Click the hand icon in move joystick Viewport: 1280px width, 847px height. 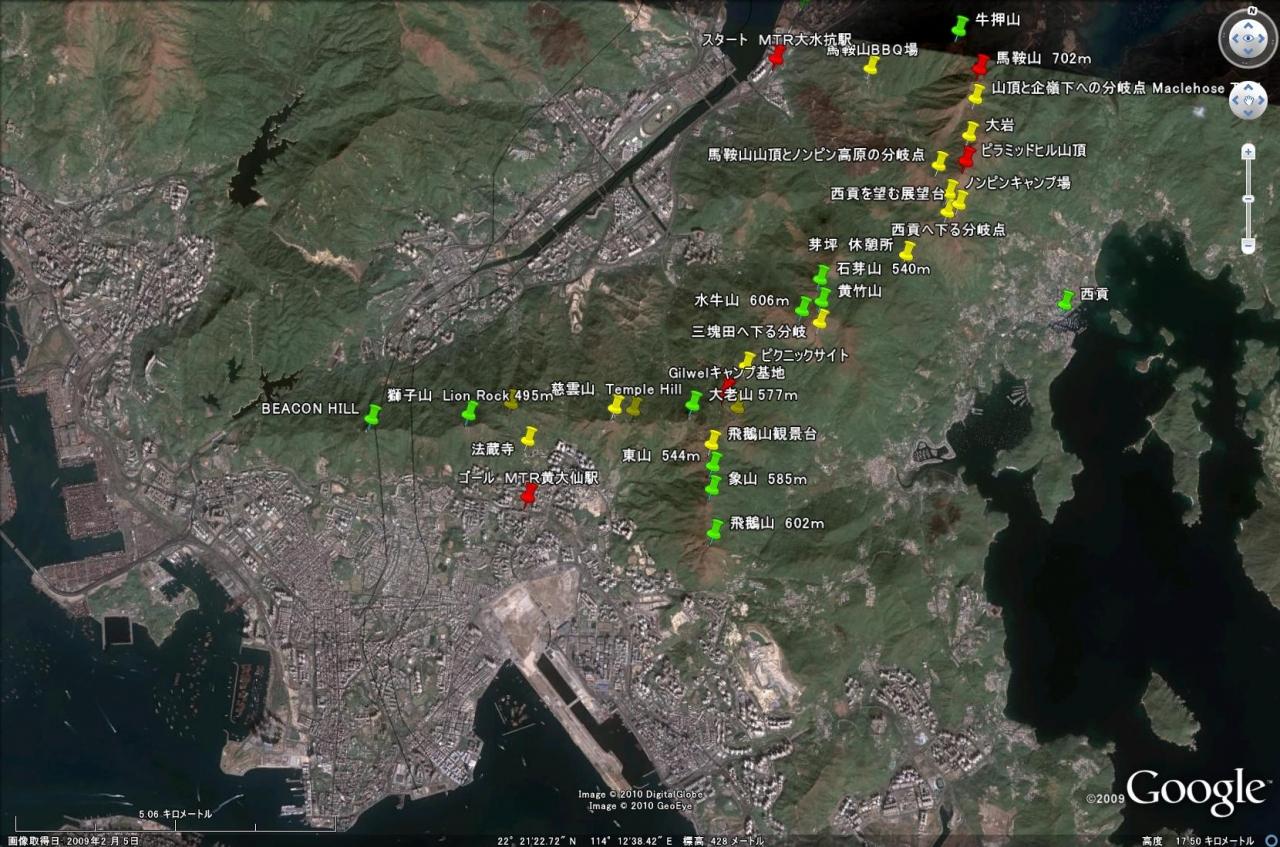click(1249, 99)
